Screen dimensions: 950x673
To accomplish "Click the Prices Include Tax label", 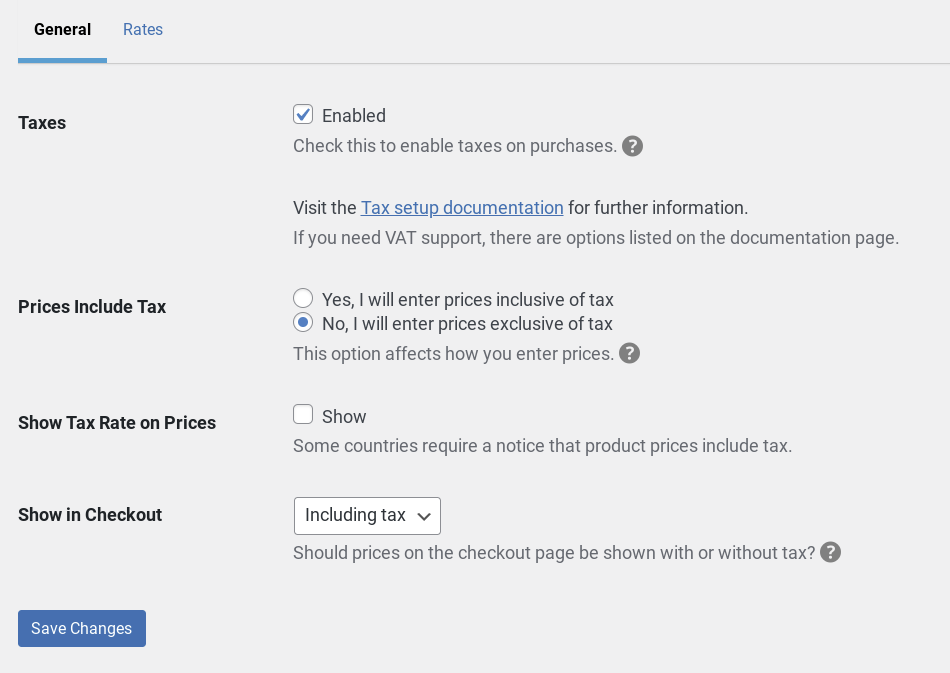I will point(92,307).
